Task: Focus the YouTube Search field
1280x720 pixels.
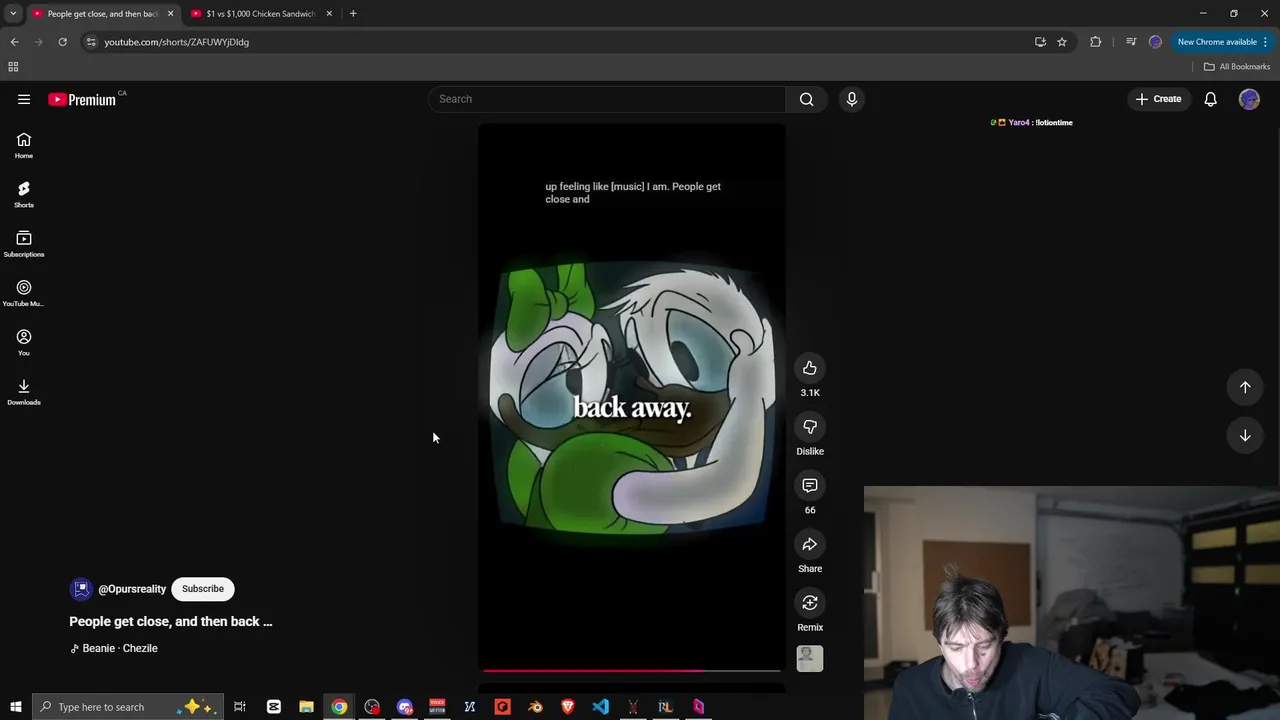Action: [x=608, y=99]
